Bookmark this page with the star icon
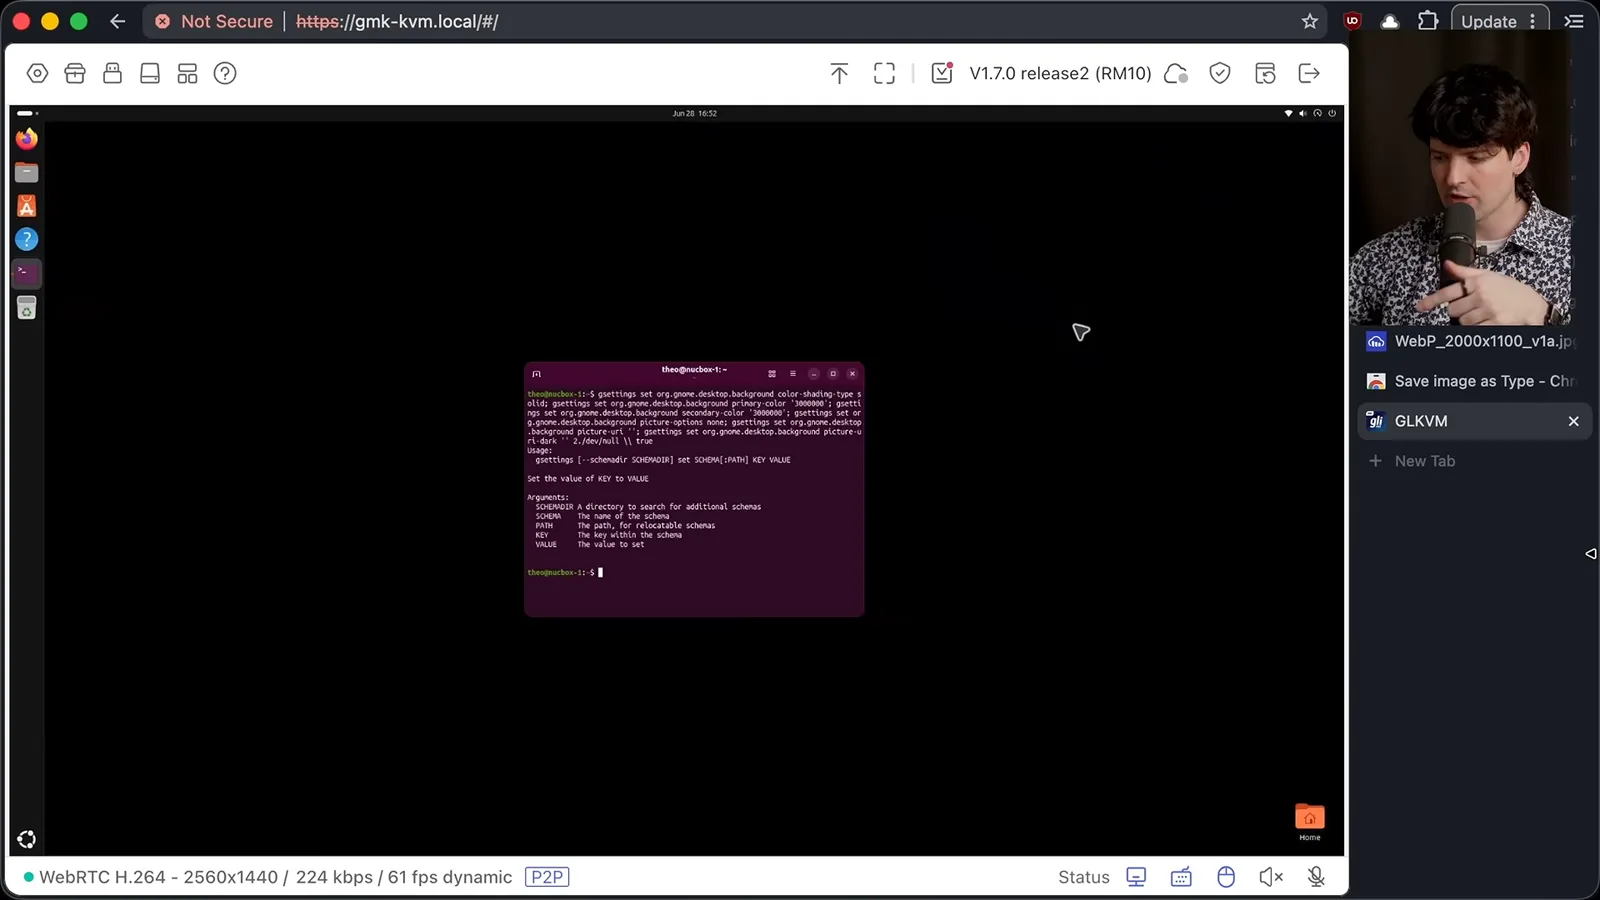The width and height of the screenshot is (1600, 900). click(1310, 21)
